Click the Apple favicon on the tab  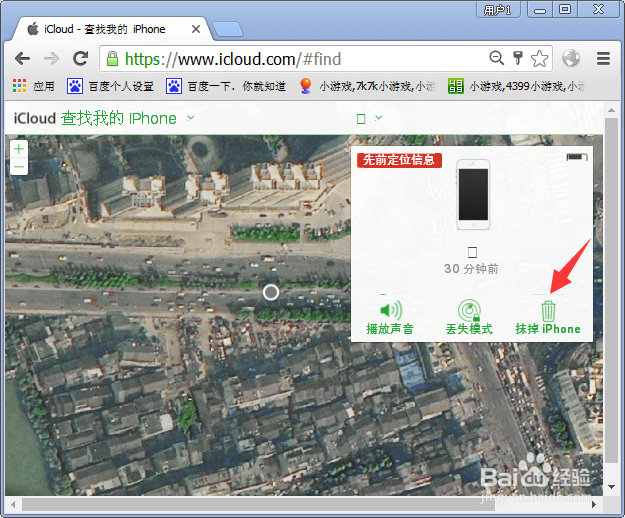(33, 29)
